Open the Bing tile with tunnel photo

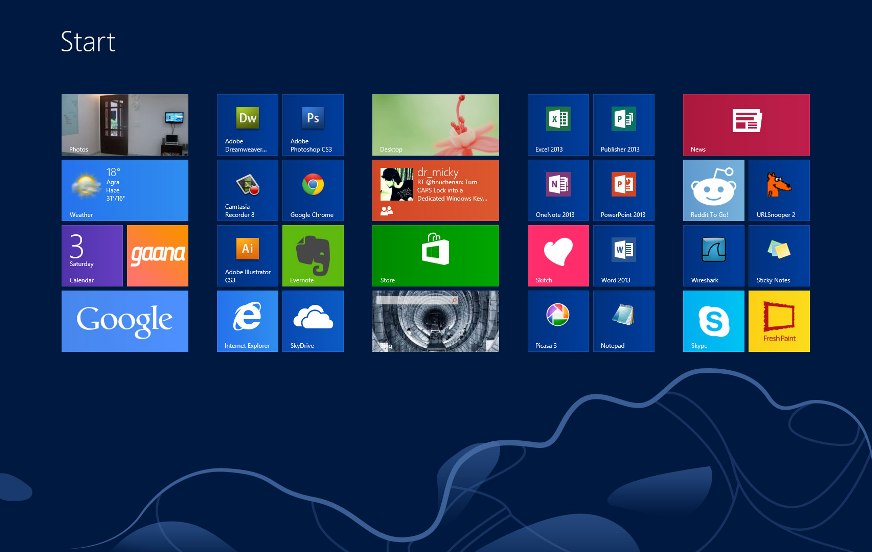435,321
